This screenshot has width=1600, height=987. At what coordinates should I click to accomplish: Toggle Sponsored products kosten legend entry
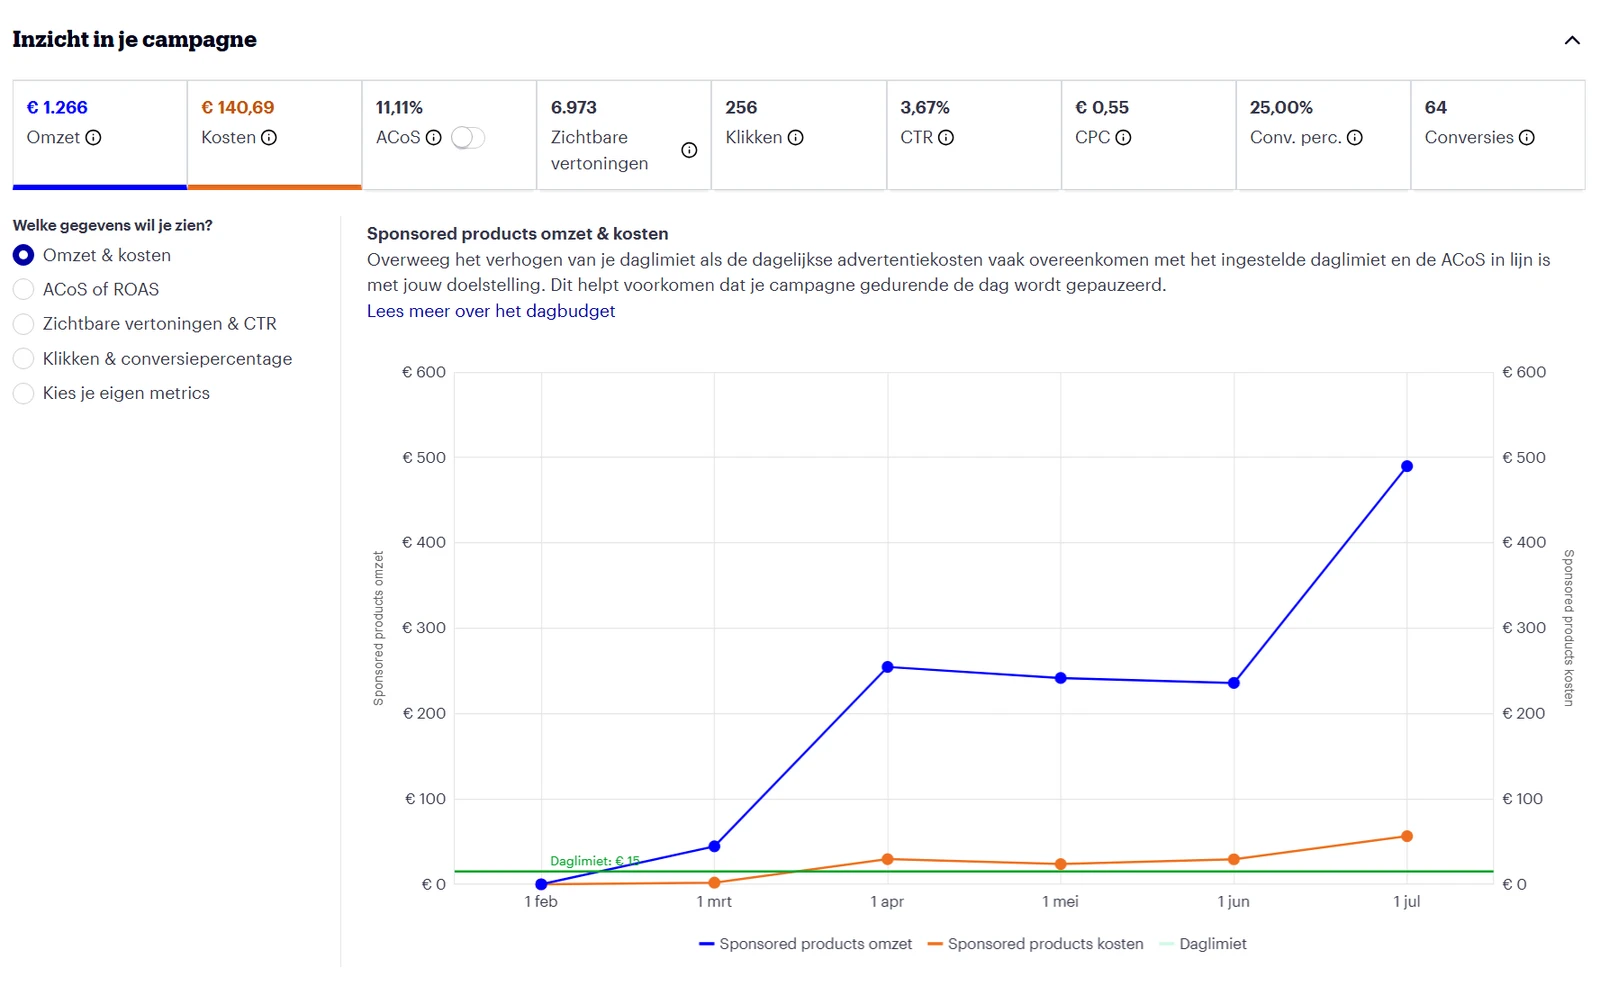click(1035, 944)
